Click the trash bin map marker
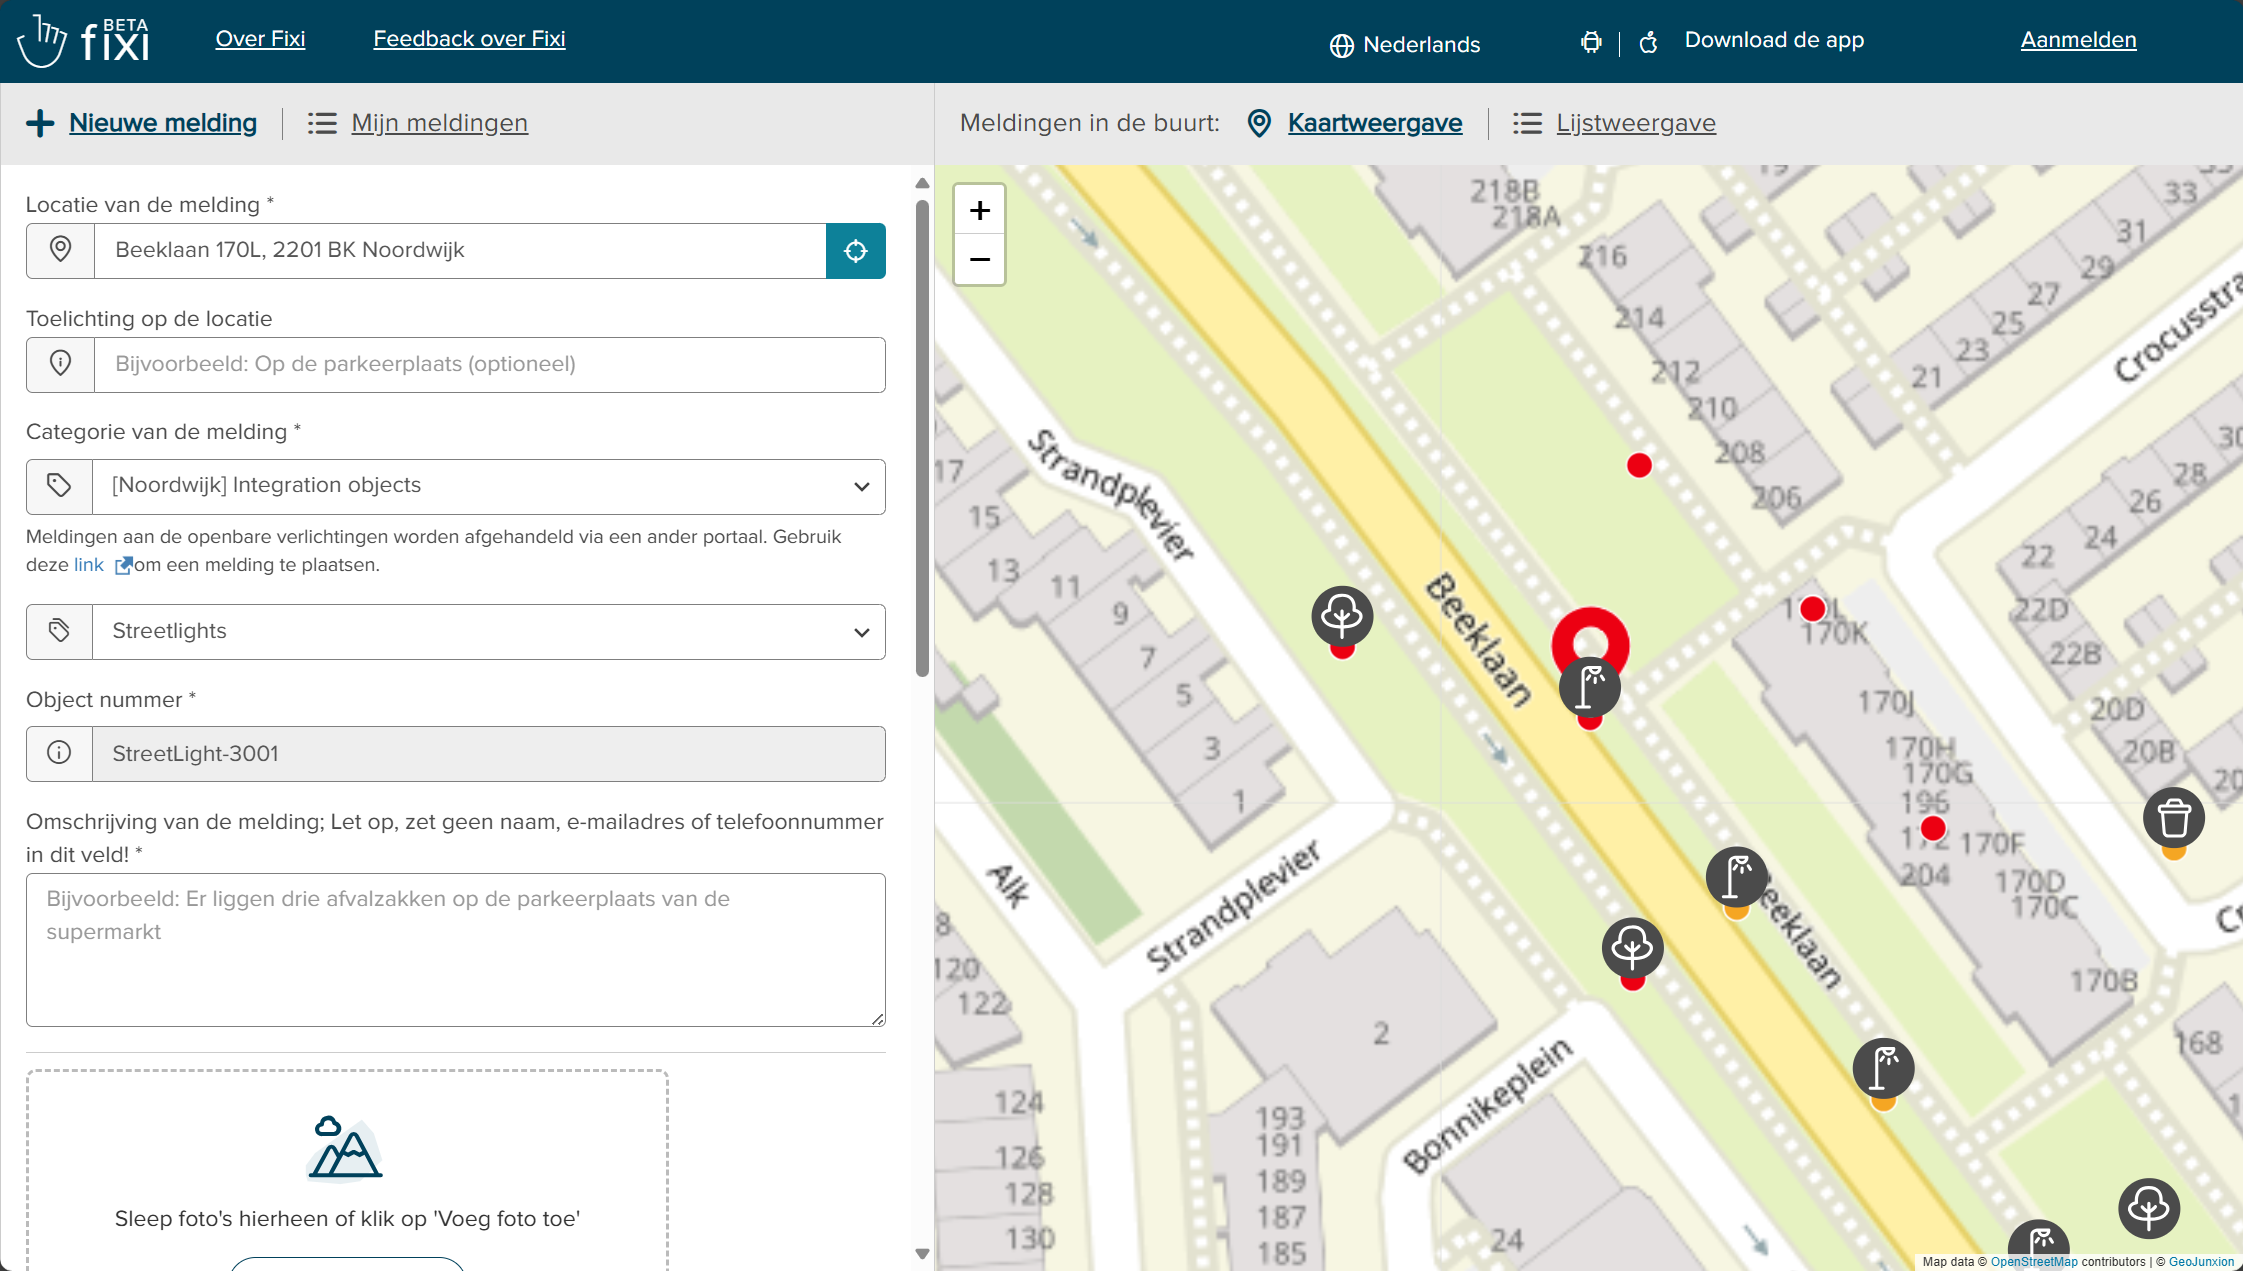The height and width of the screenshot is (1271, 2243). 2173,819
